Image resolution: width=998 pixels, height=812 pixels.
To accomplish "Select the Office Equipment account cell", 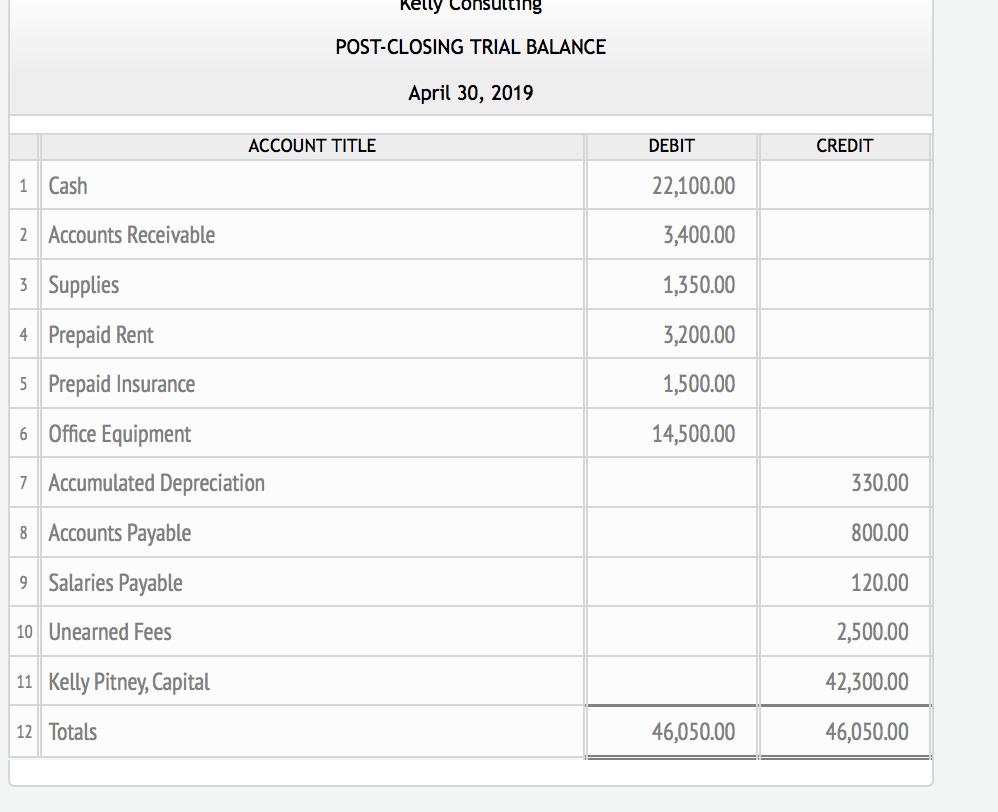I will point(312,434).
